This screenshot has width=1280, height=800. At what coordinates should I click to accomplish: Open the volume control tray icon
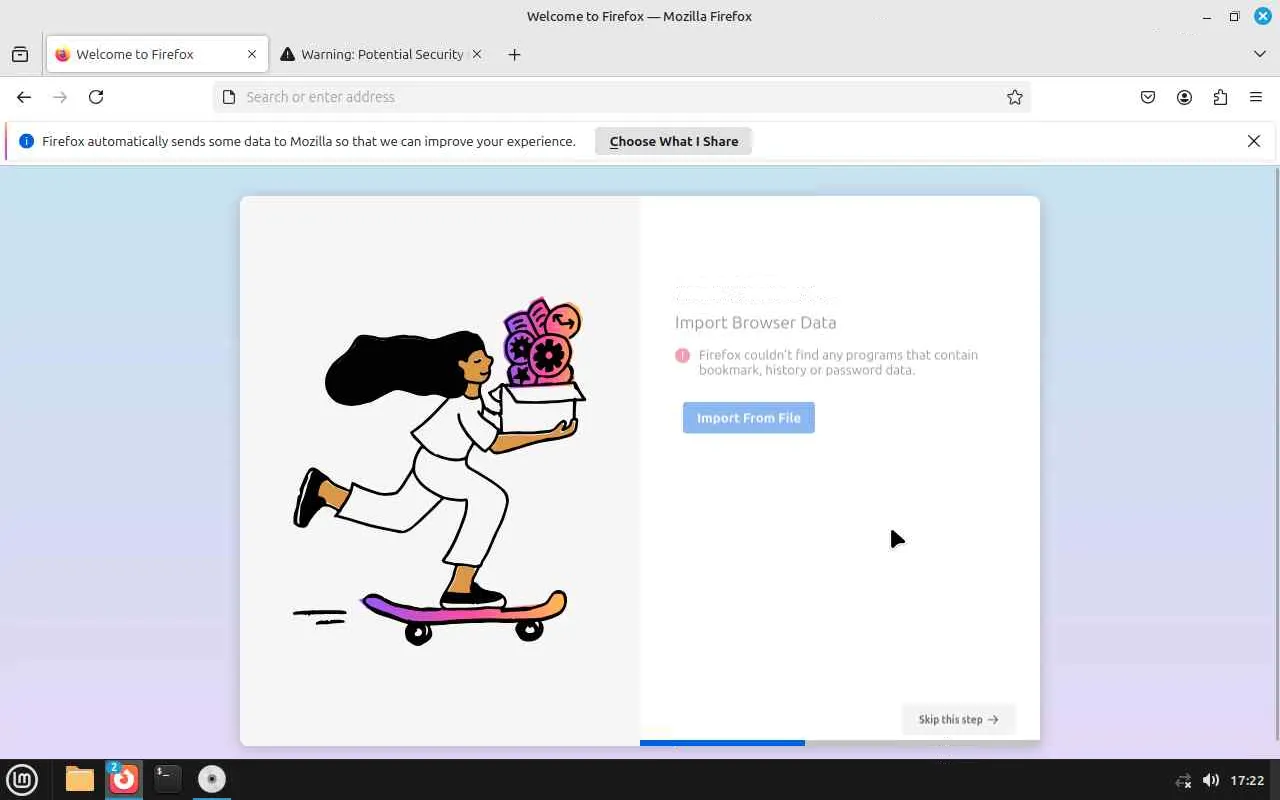(x=1210, y=780)
